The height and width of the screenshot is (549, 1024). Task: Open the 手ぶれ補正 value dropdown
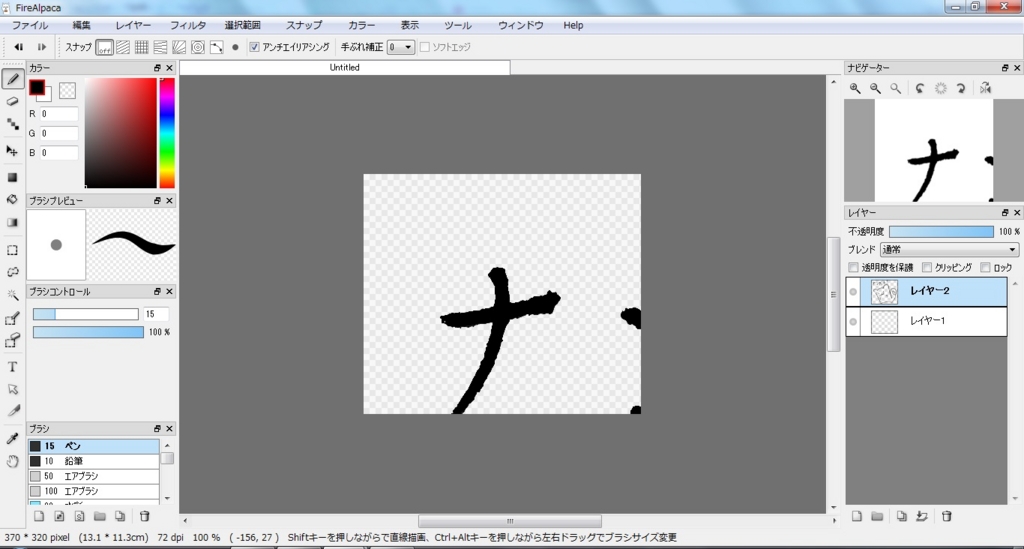401,47
